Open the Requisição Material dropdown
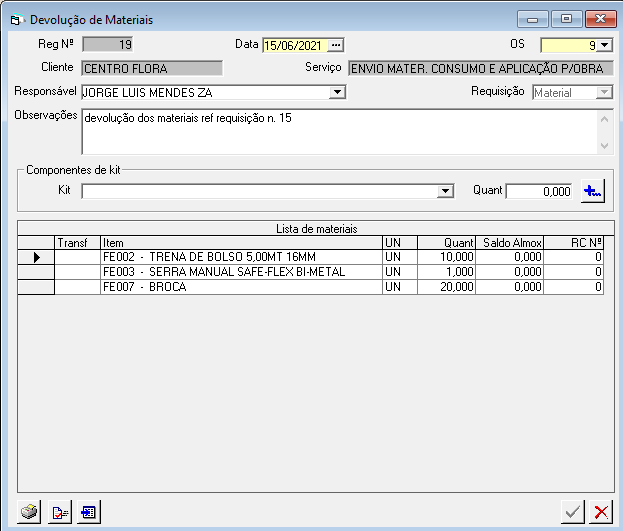Viewport: 623px width, 531px height. (x=603, y=92)
